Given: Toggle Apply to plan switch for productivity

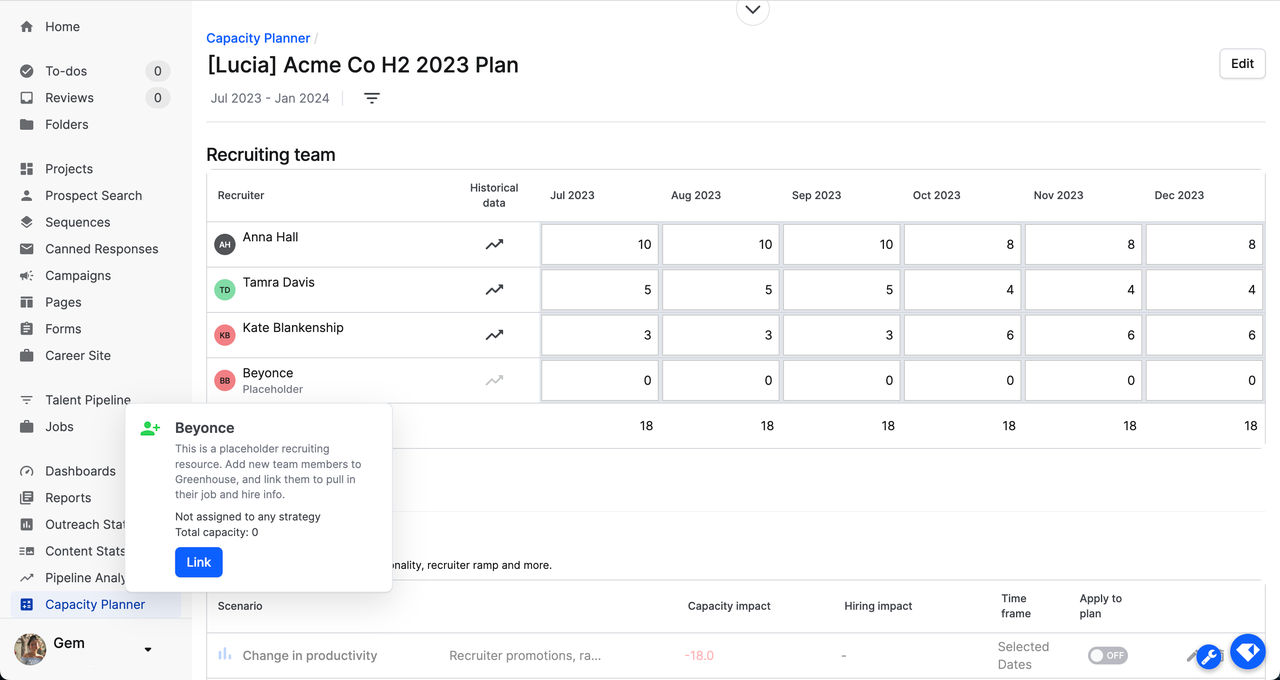Looking at the screenshot, I should (1108, 655).
